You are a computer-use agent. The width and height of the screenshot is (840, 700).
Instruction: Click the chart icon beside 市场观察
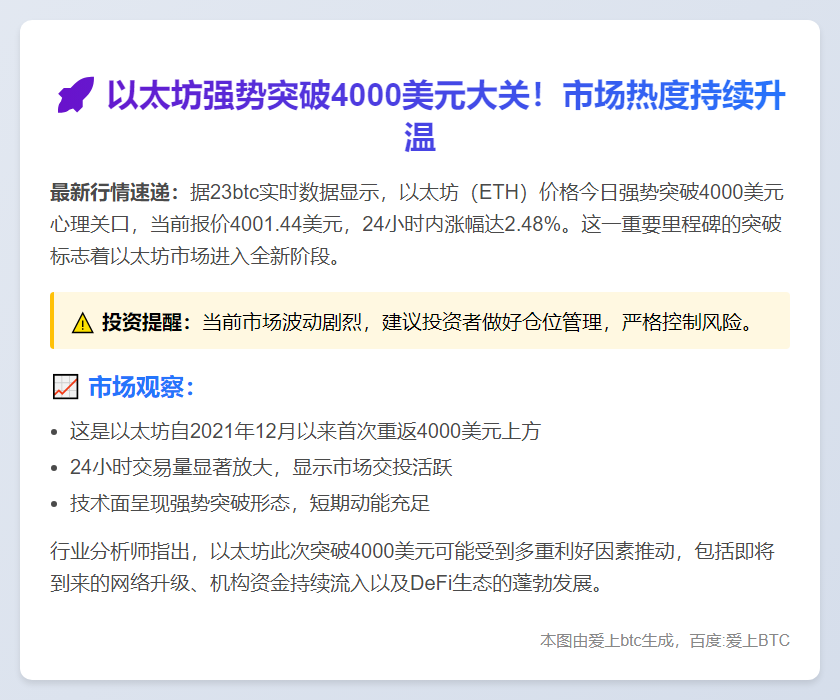(64, 387)
